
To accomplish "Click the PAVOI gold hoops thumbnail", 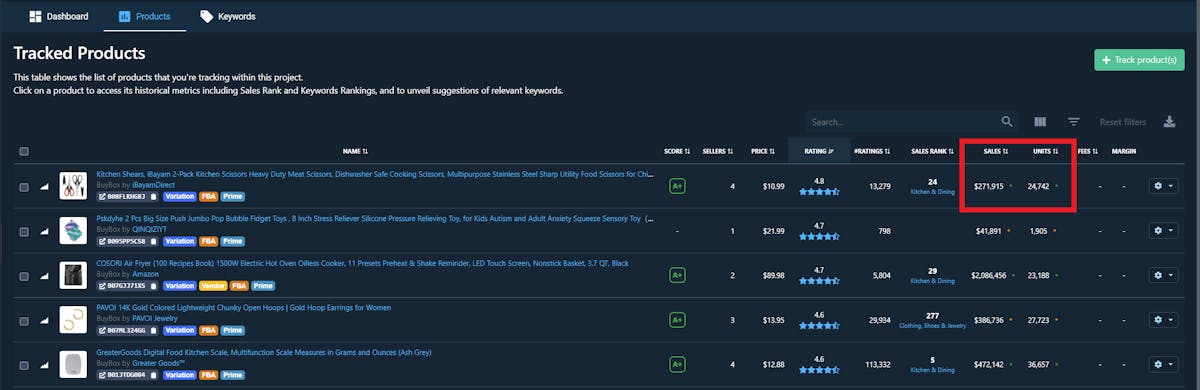I will point(73,320).
